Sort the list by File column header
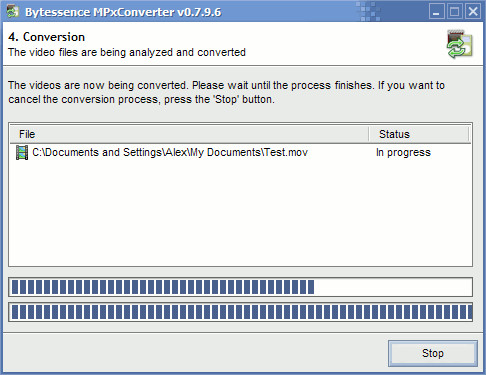The image size is (486, 375). click(189, 134)
